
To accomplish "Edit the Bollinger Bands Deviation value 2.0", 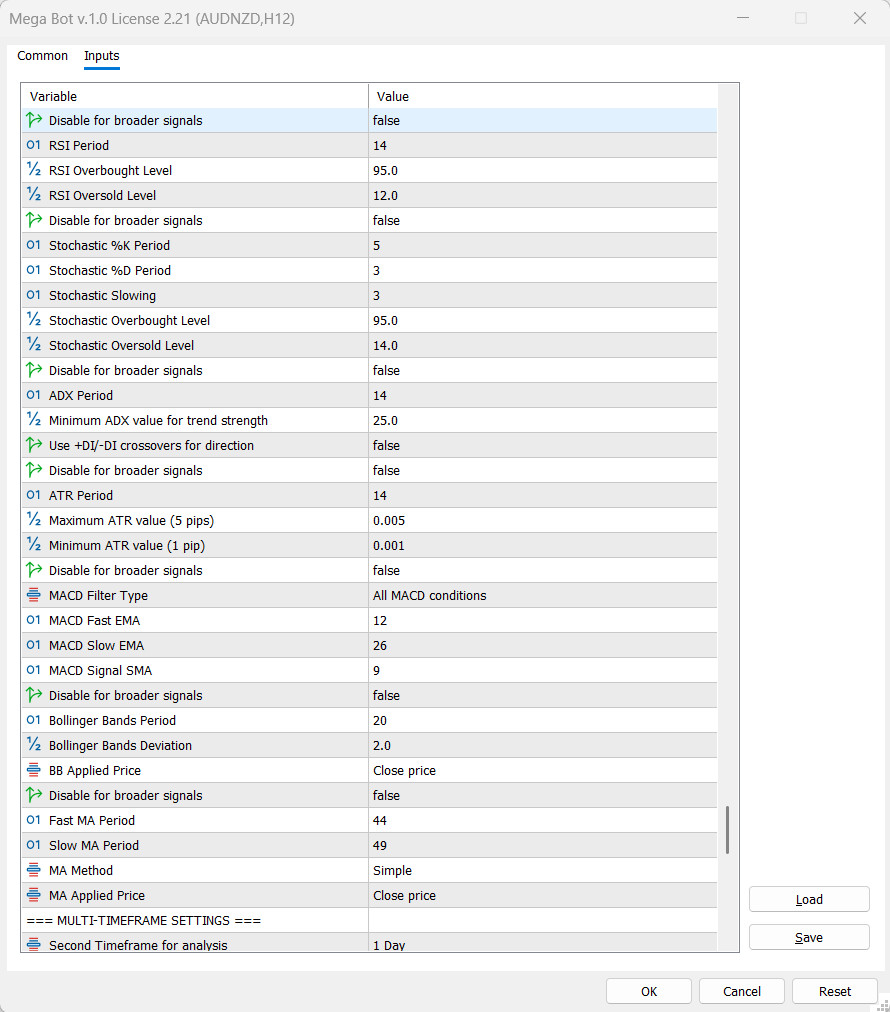I will point(543,745).
